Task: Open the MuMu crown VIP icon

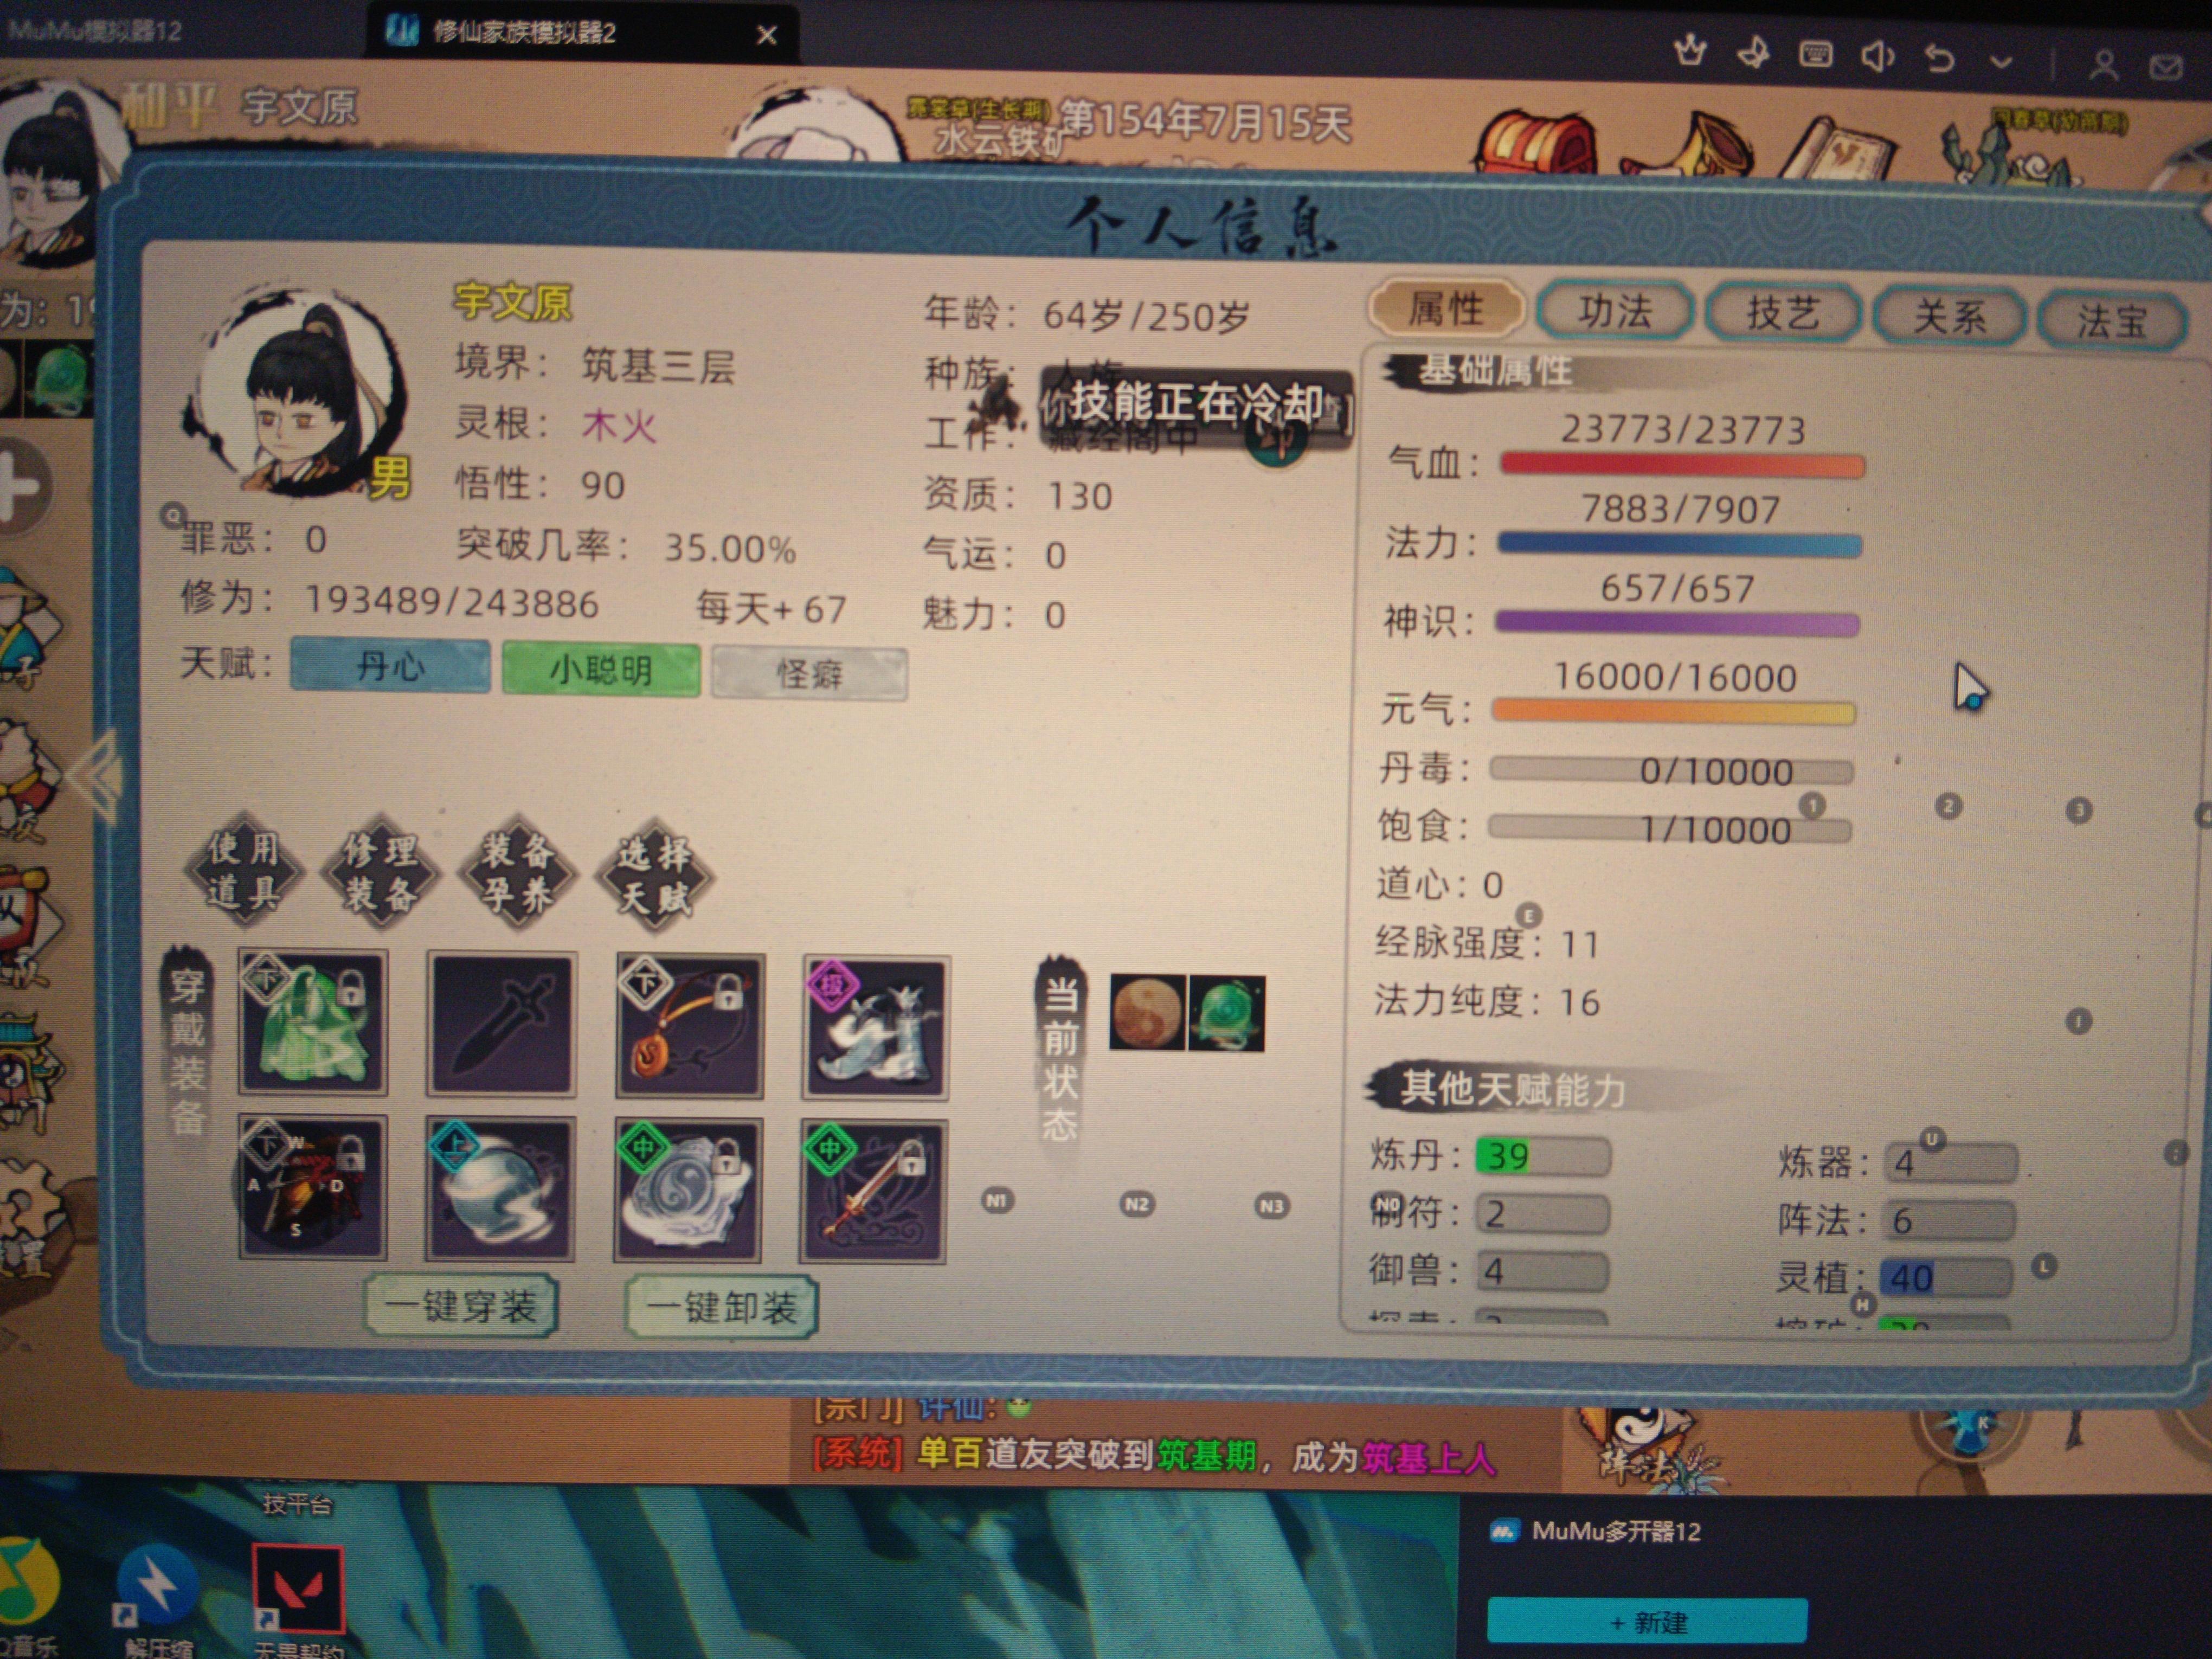Action: pyautogui.click(x=1690, y=52)
